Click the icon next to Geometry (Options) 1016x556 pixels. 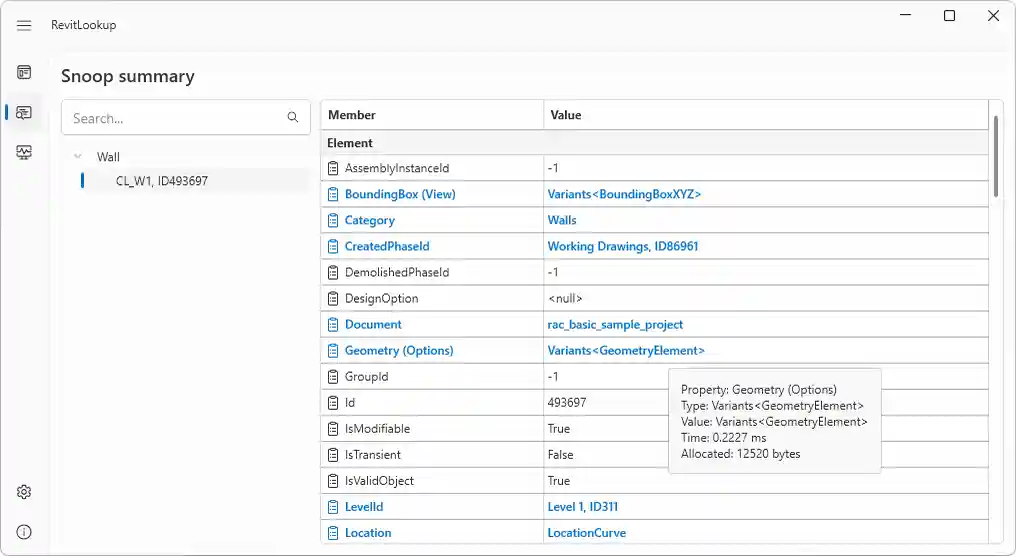coord(334,350)
